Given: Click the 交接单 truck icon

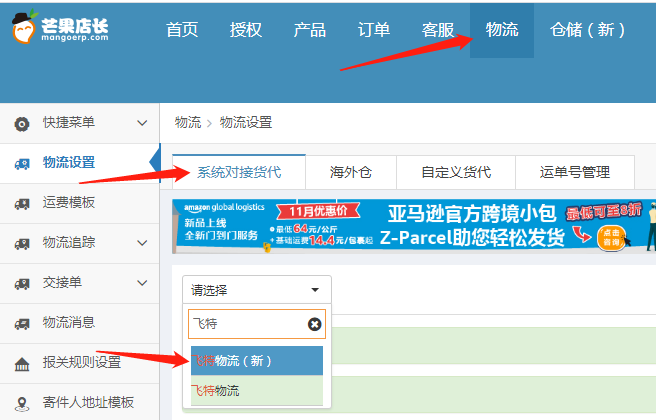Looking at the screenshot, I should [x=22, y=284].
